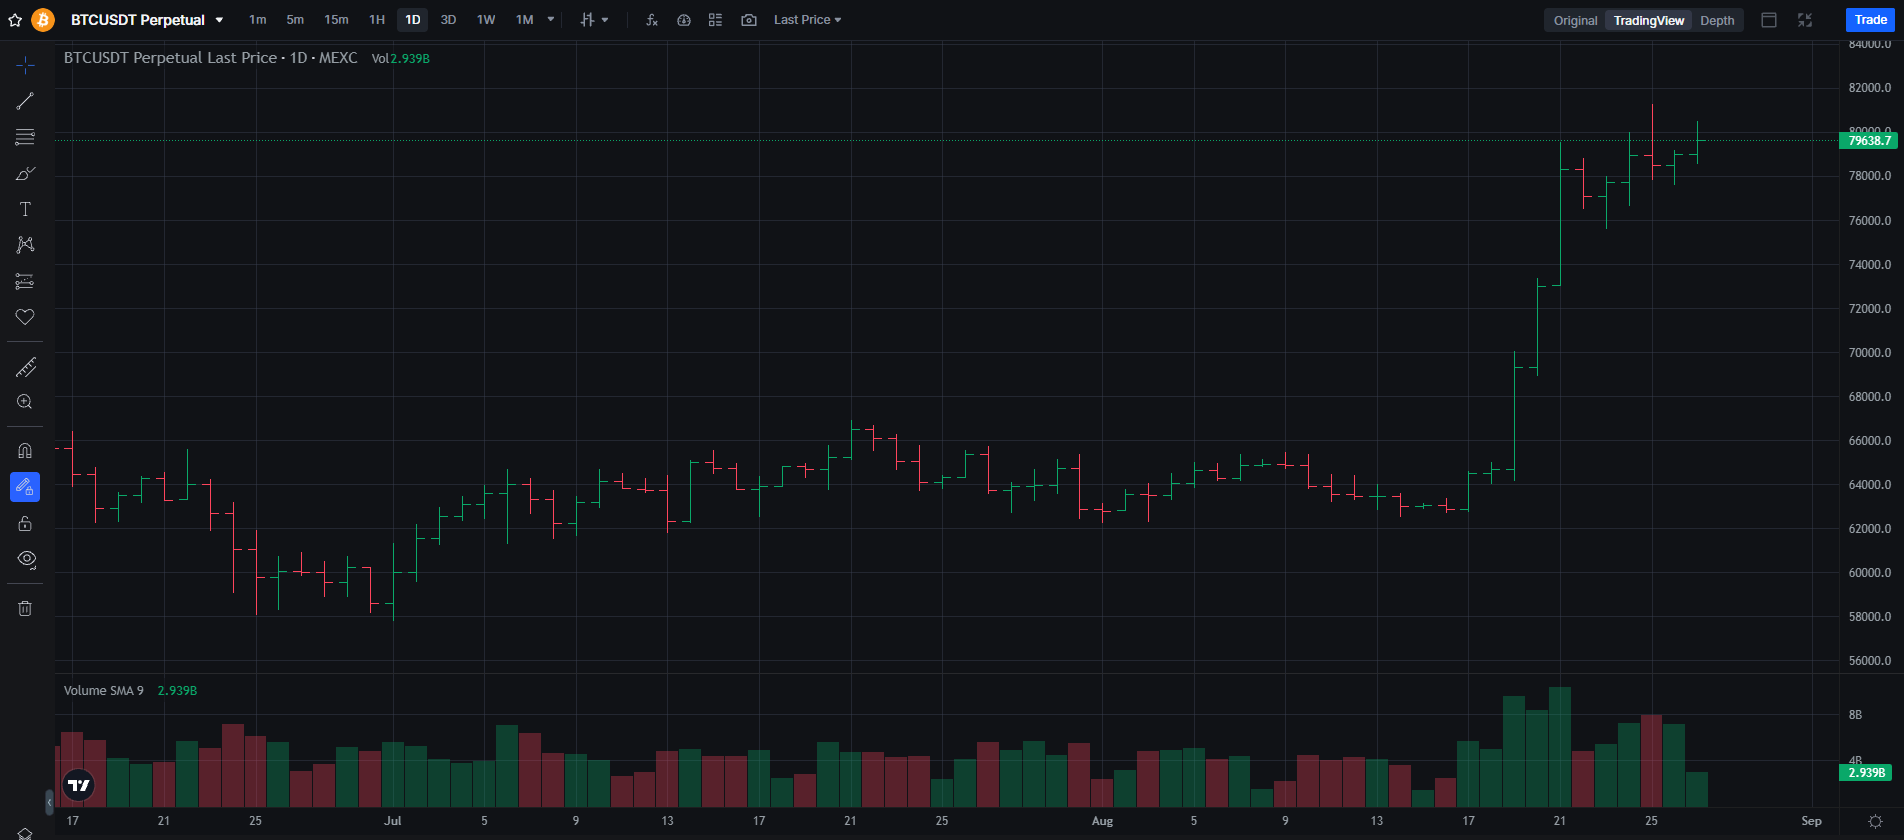Image resolution: width=1904 pixels, height=840 pixels.
Task: Select the ruler measure tool
Action: tap(25, 367)
